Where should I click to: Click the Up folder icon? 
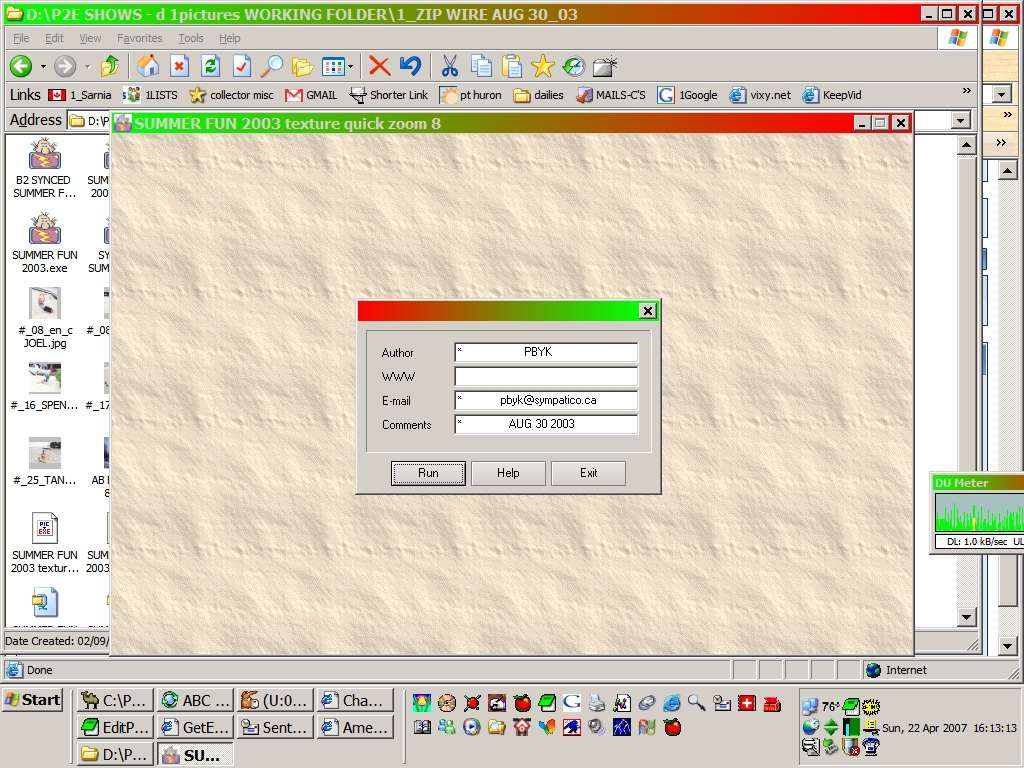(110, 66)
